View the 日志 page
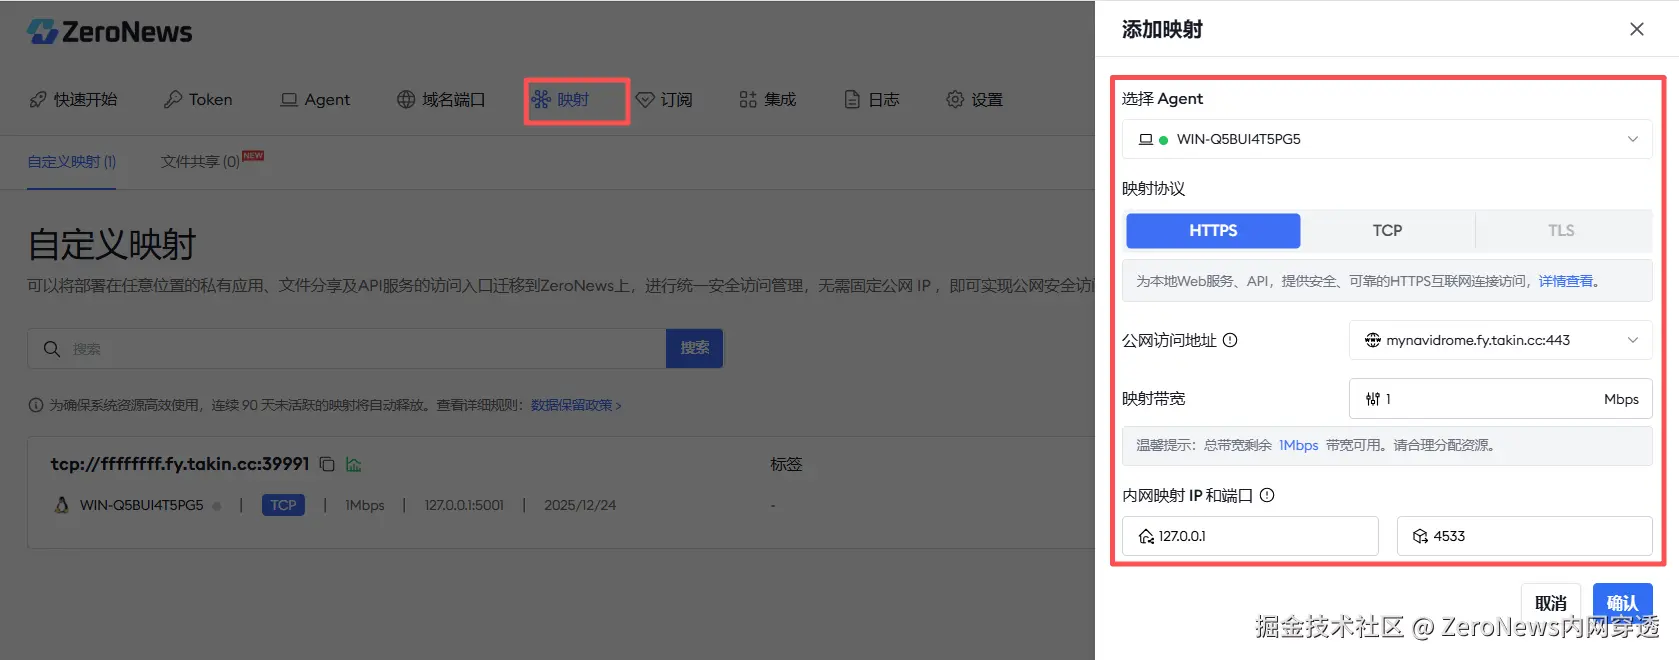 coord(872,99)
